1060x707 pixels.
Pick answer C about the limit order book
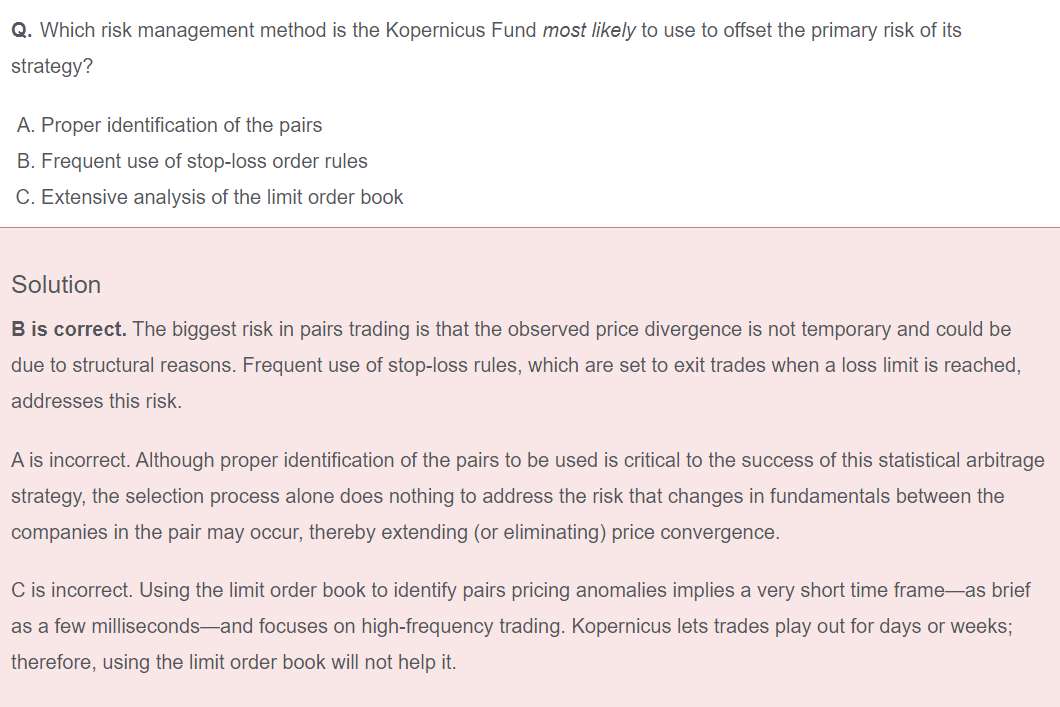[210, 197]
